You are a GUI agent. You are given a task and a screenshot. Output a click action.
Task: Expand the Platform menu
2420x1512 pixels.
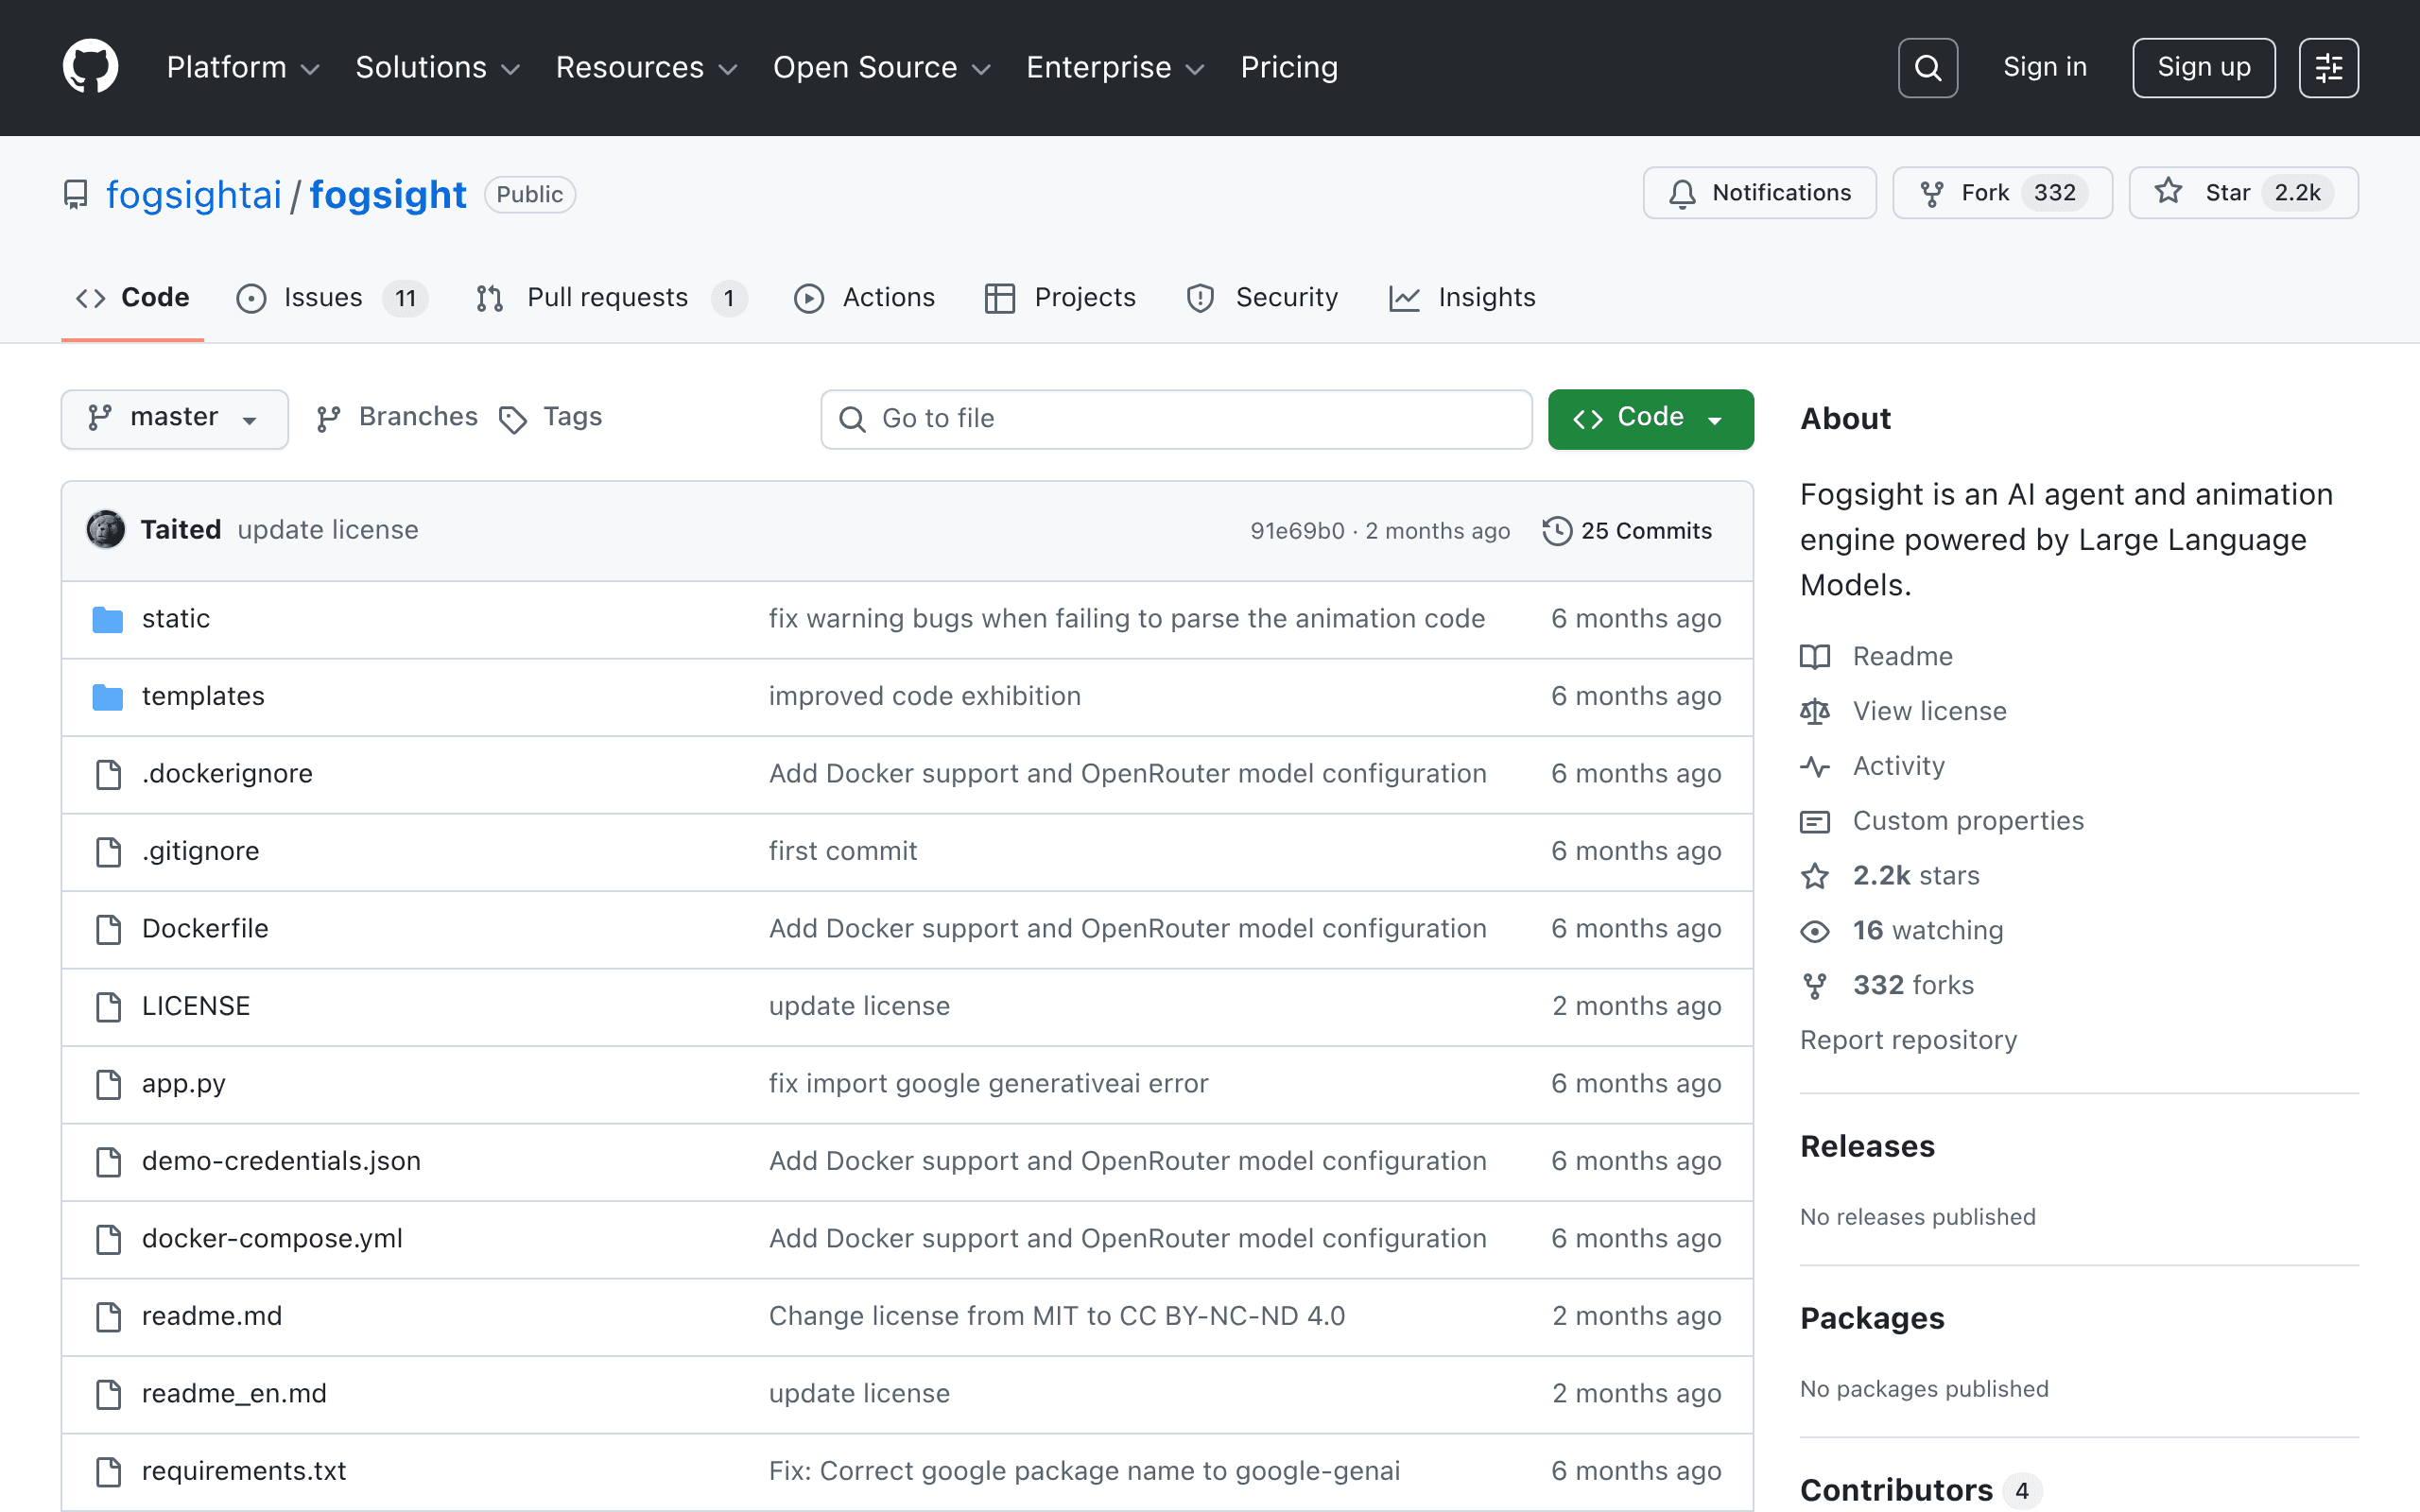(x=243, y=67)
